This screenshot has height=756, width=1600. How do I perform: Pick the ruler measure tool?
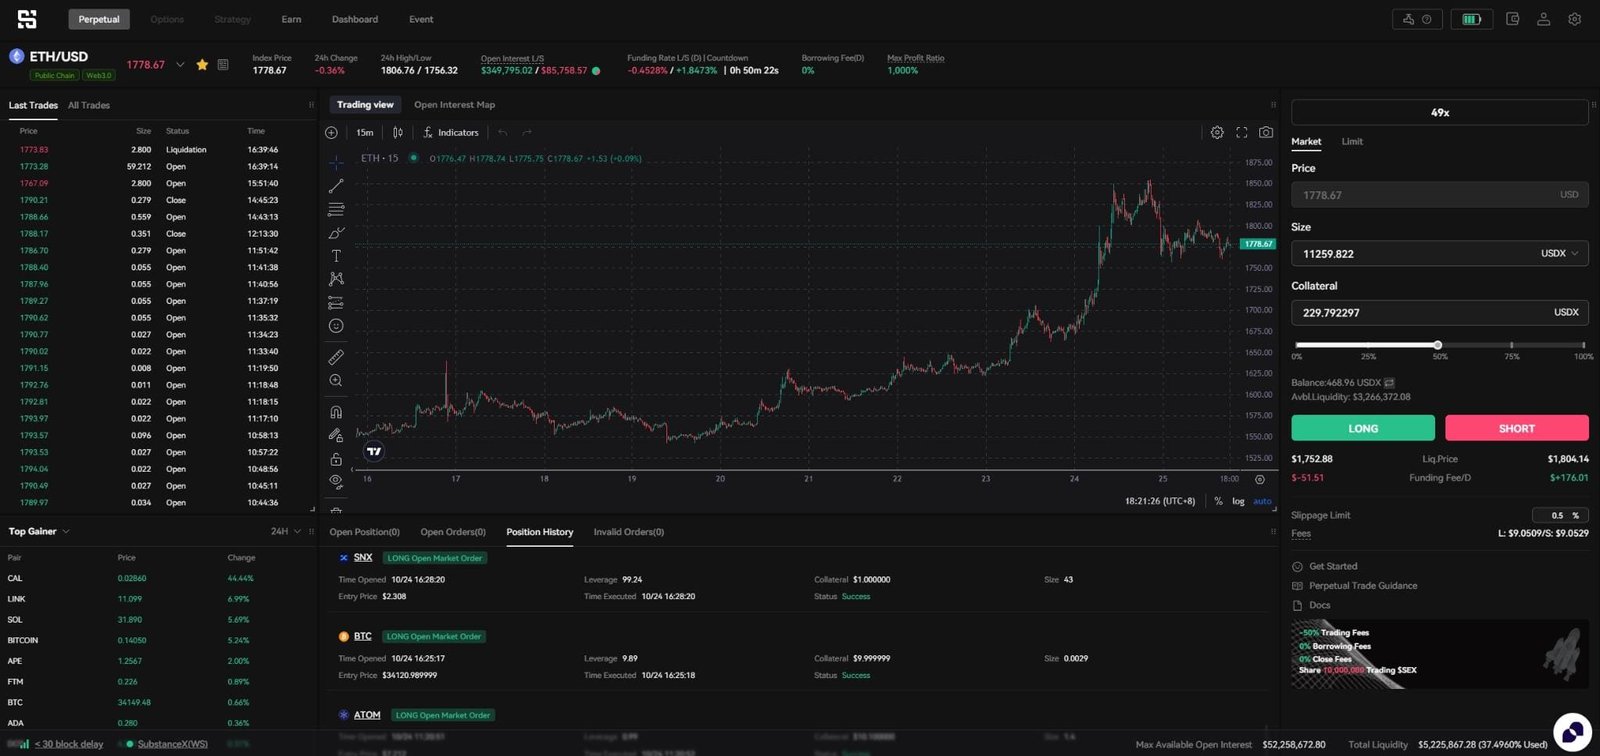click(336, 357)
